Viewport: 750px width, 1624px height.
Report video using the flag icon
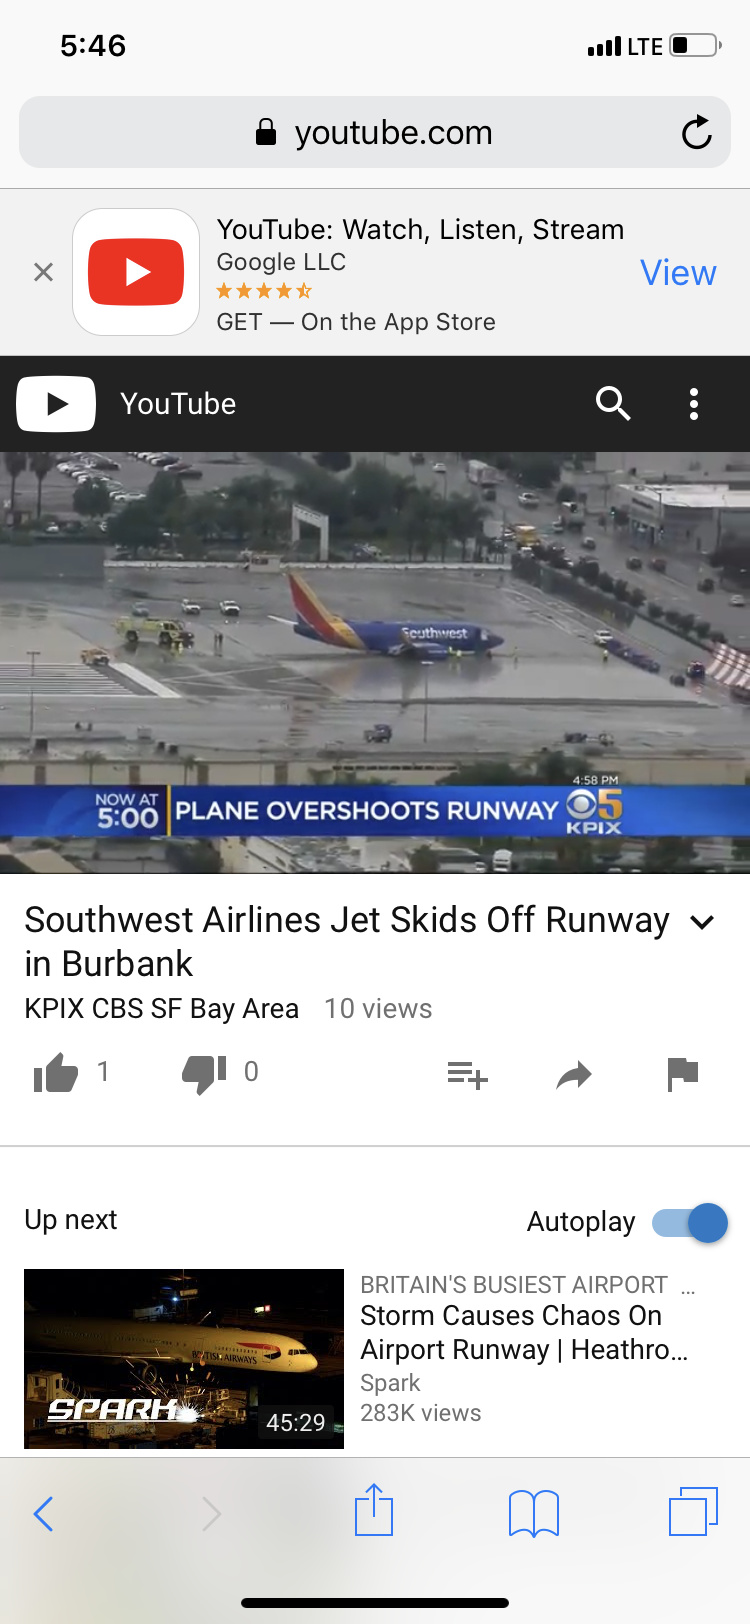[x=683, y=1074]
